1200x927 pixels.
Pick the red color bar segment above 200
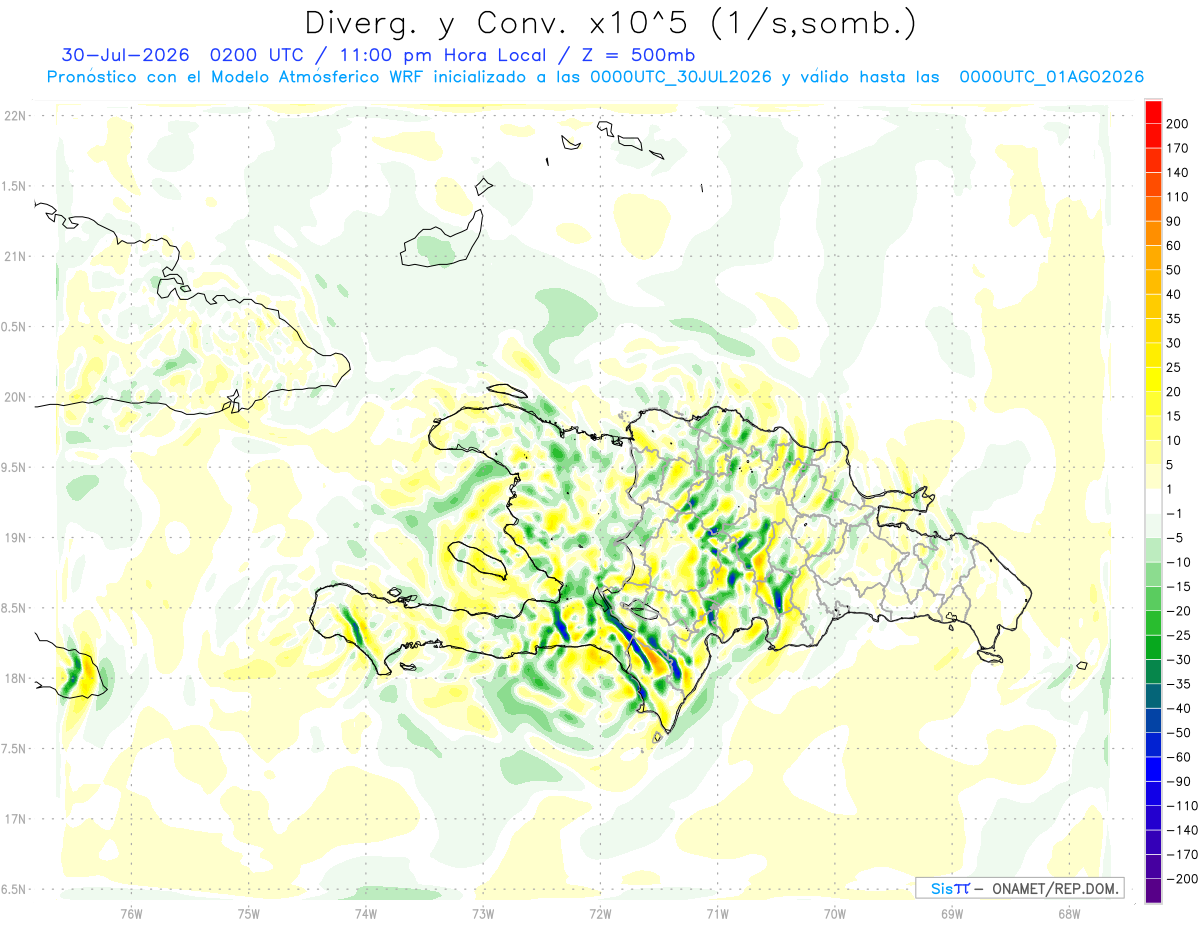click(1153, 112)
